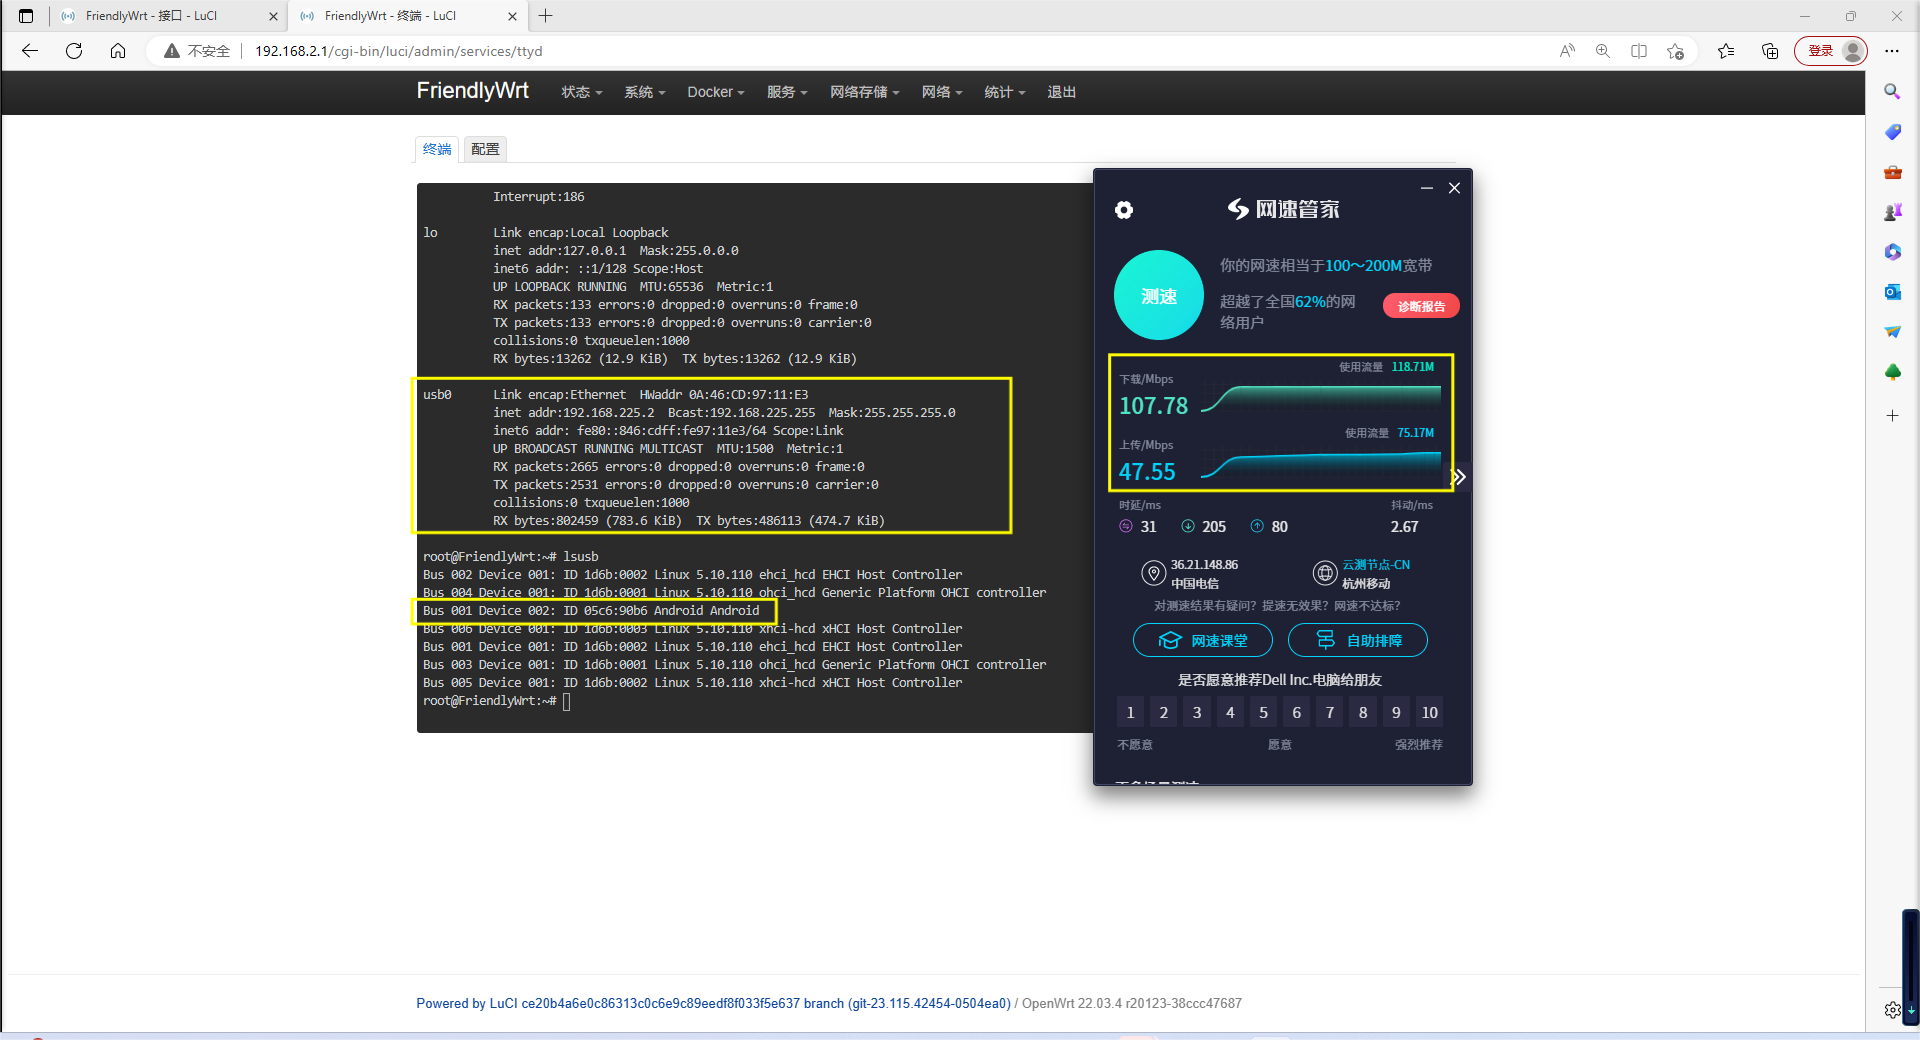Rate recommendation score 8

tap(1363, 712)
